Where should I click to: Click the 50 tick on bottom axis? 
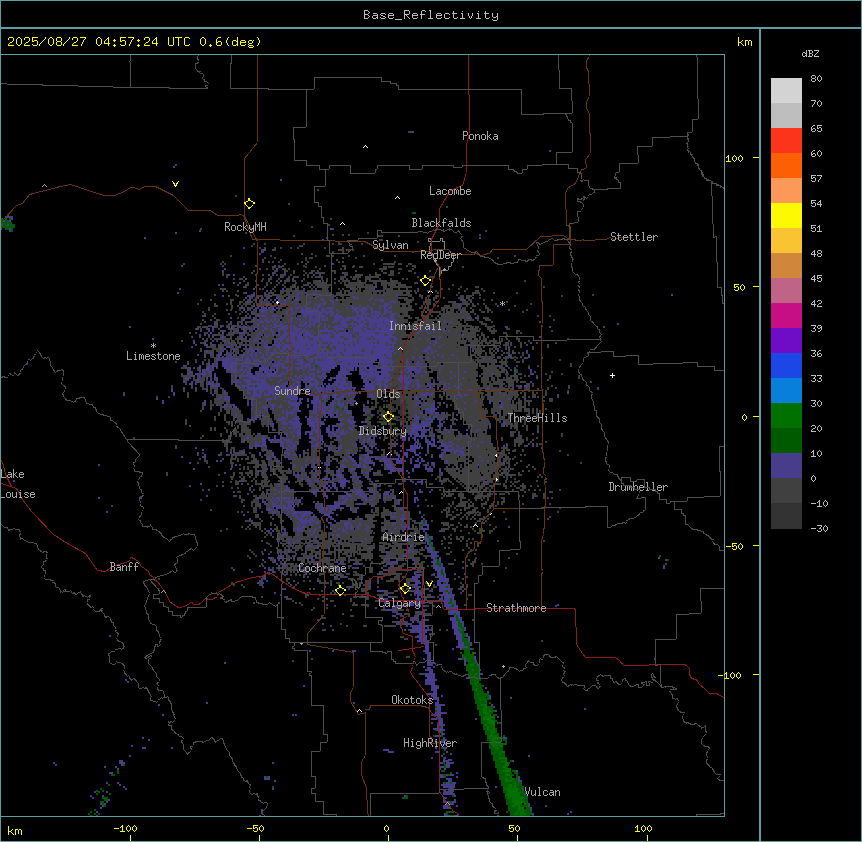515,828
